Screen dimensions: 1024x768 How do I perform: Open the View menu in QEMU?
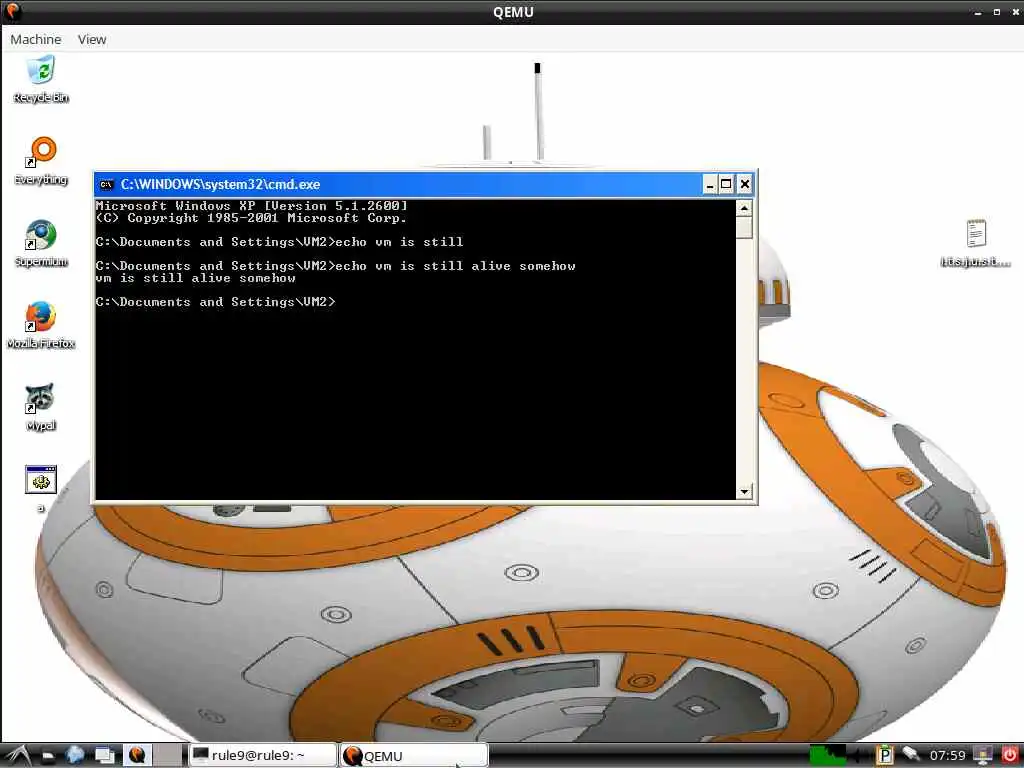(x=92, y=39)
